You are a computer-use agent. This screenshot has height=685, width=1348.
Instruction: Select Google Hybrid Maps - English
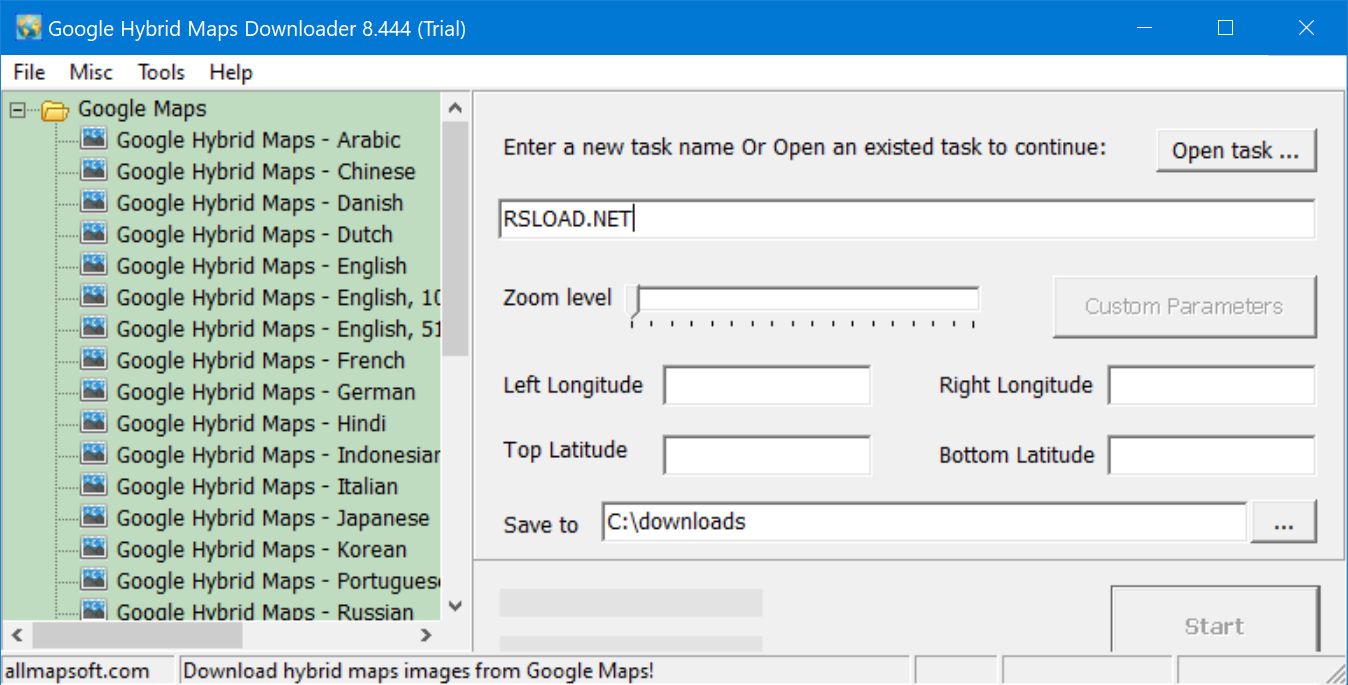tap(261, 266)
